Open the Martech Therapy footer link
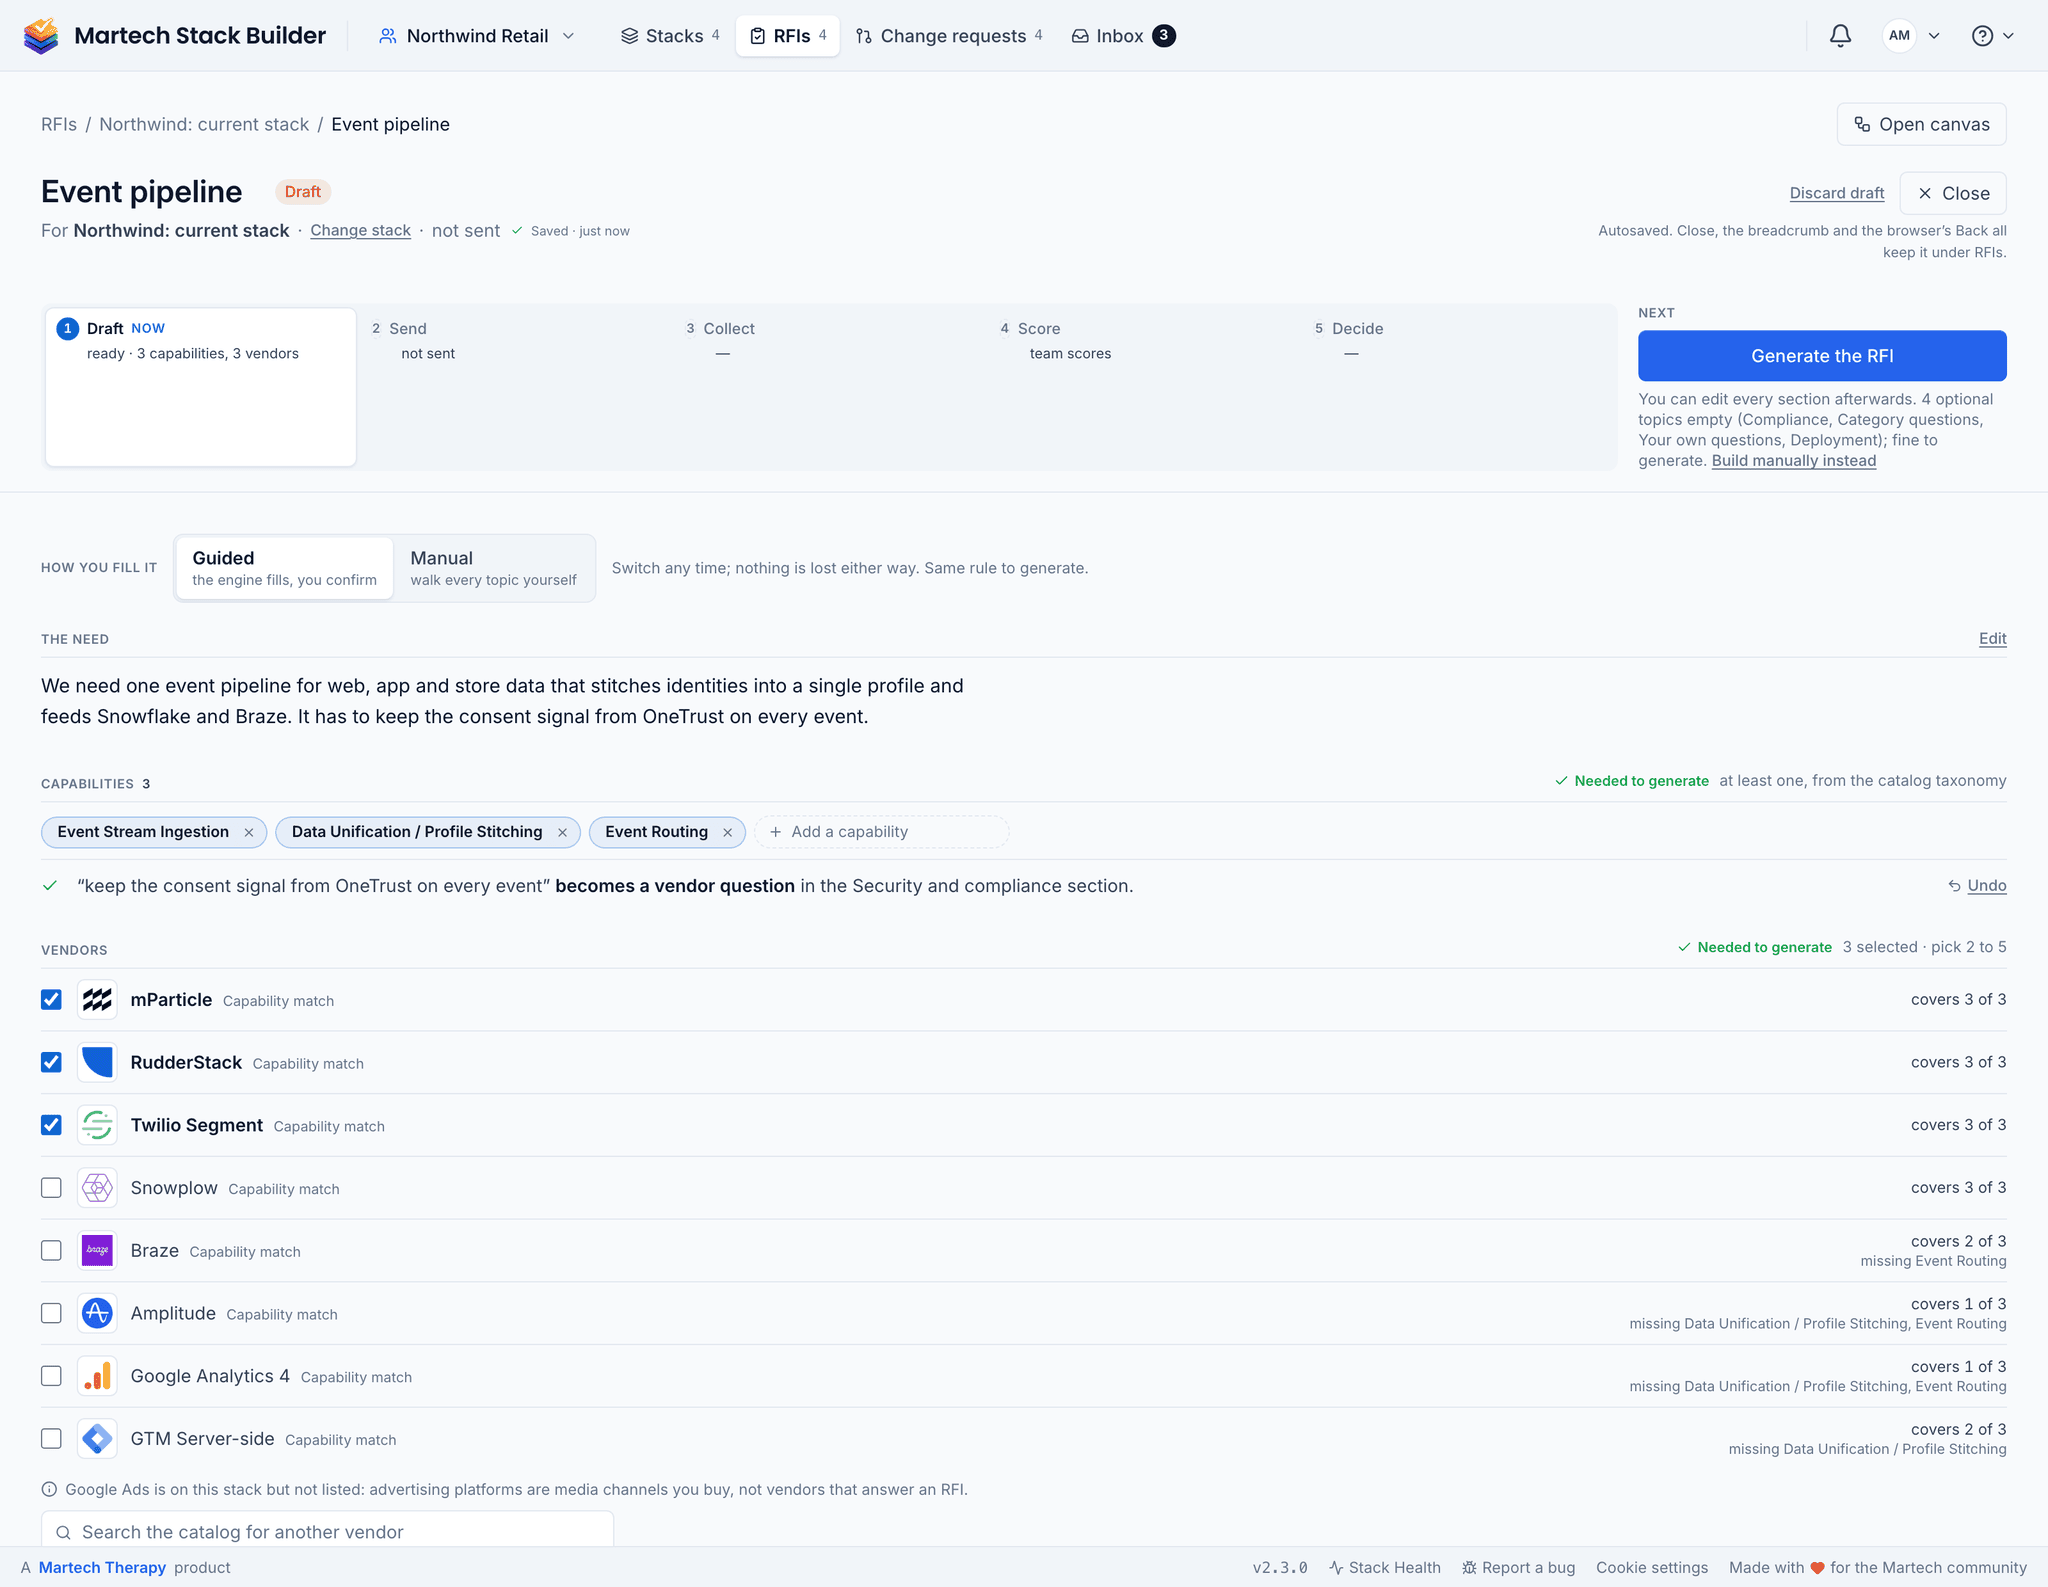 [102, 1568]
